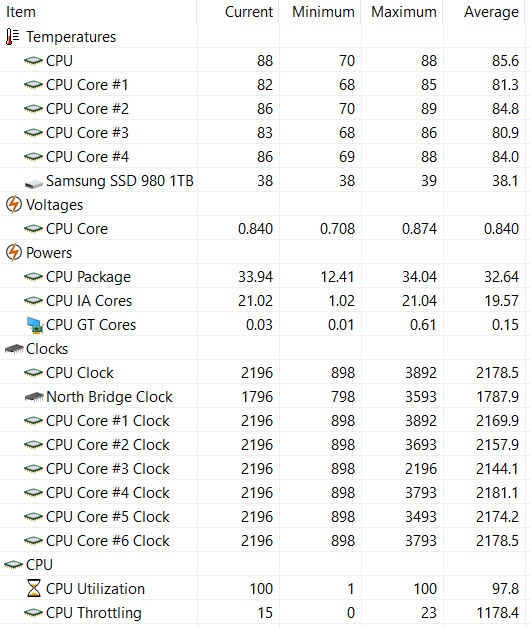Screen dimensions: 531x628
Task: Click the chip icon beside CPU Core #3 Clock
Action: pos(33,469)
